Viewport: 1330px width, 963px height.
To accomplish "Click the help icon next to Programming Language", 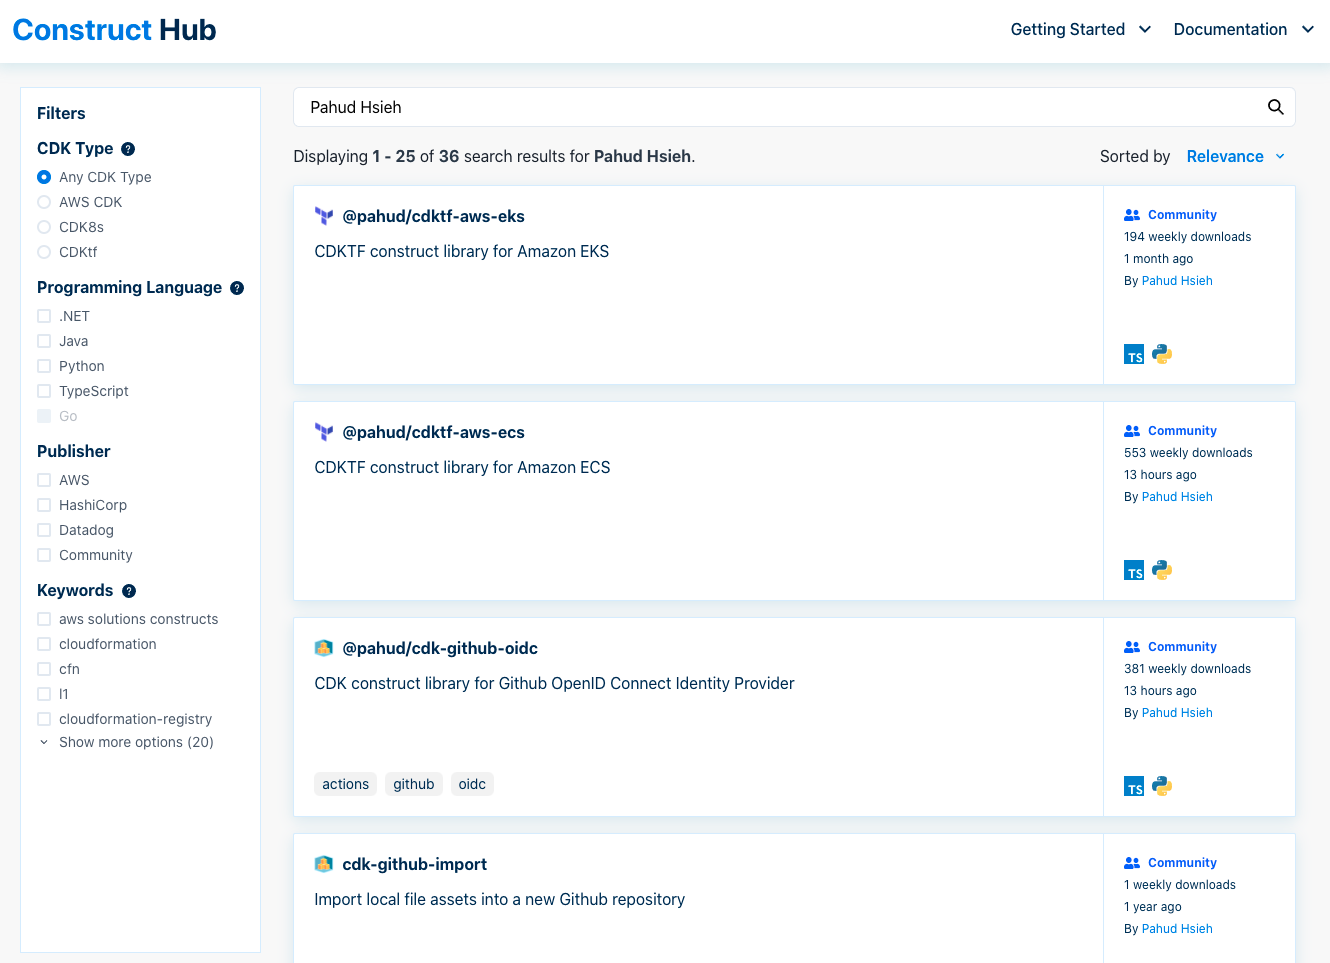I will [236, 287].
